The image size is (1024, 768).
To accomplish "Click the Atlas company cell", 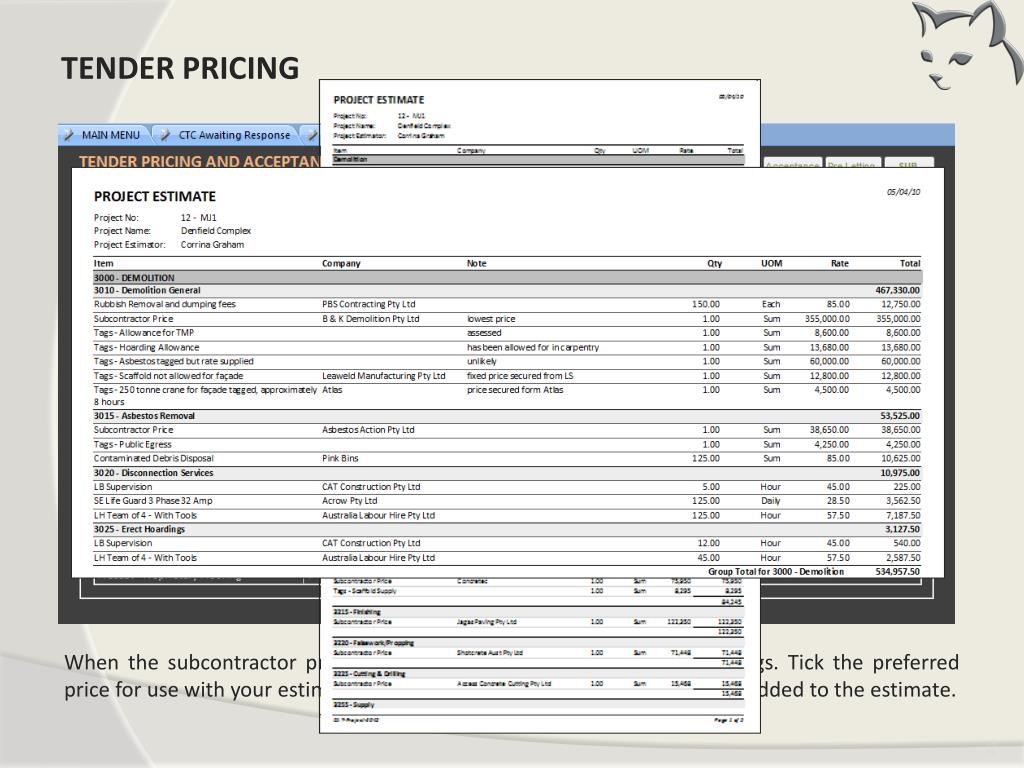I will pyautogui.click(x=332, y=390).
